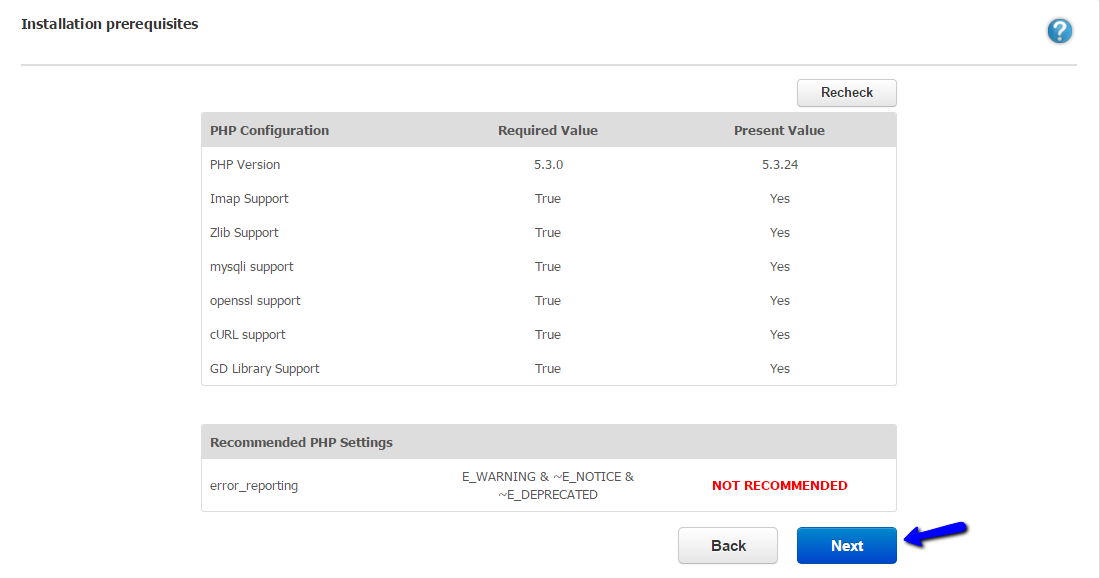Open help via the blue question mark icon
This screenshot has width=1100, height=578.
[x=1059, y=31]
